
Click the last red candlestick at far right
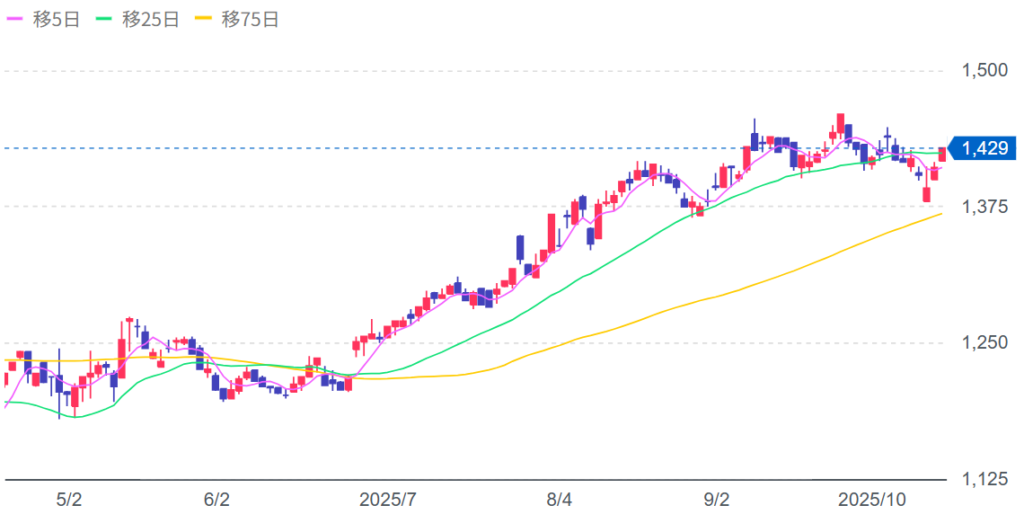(942, 154)
